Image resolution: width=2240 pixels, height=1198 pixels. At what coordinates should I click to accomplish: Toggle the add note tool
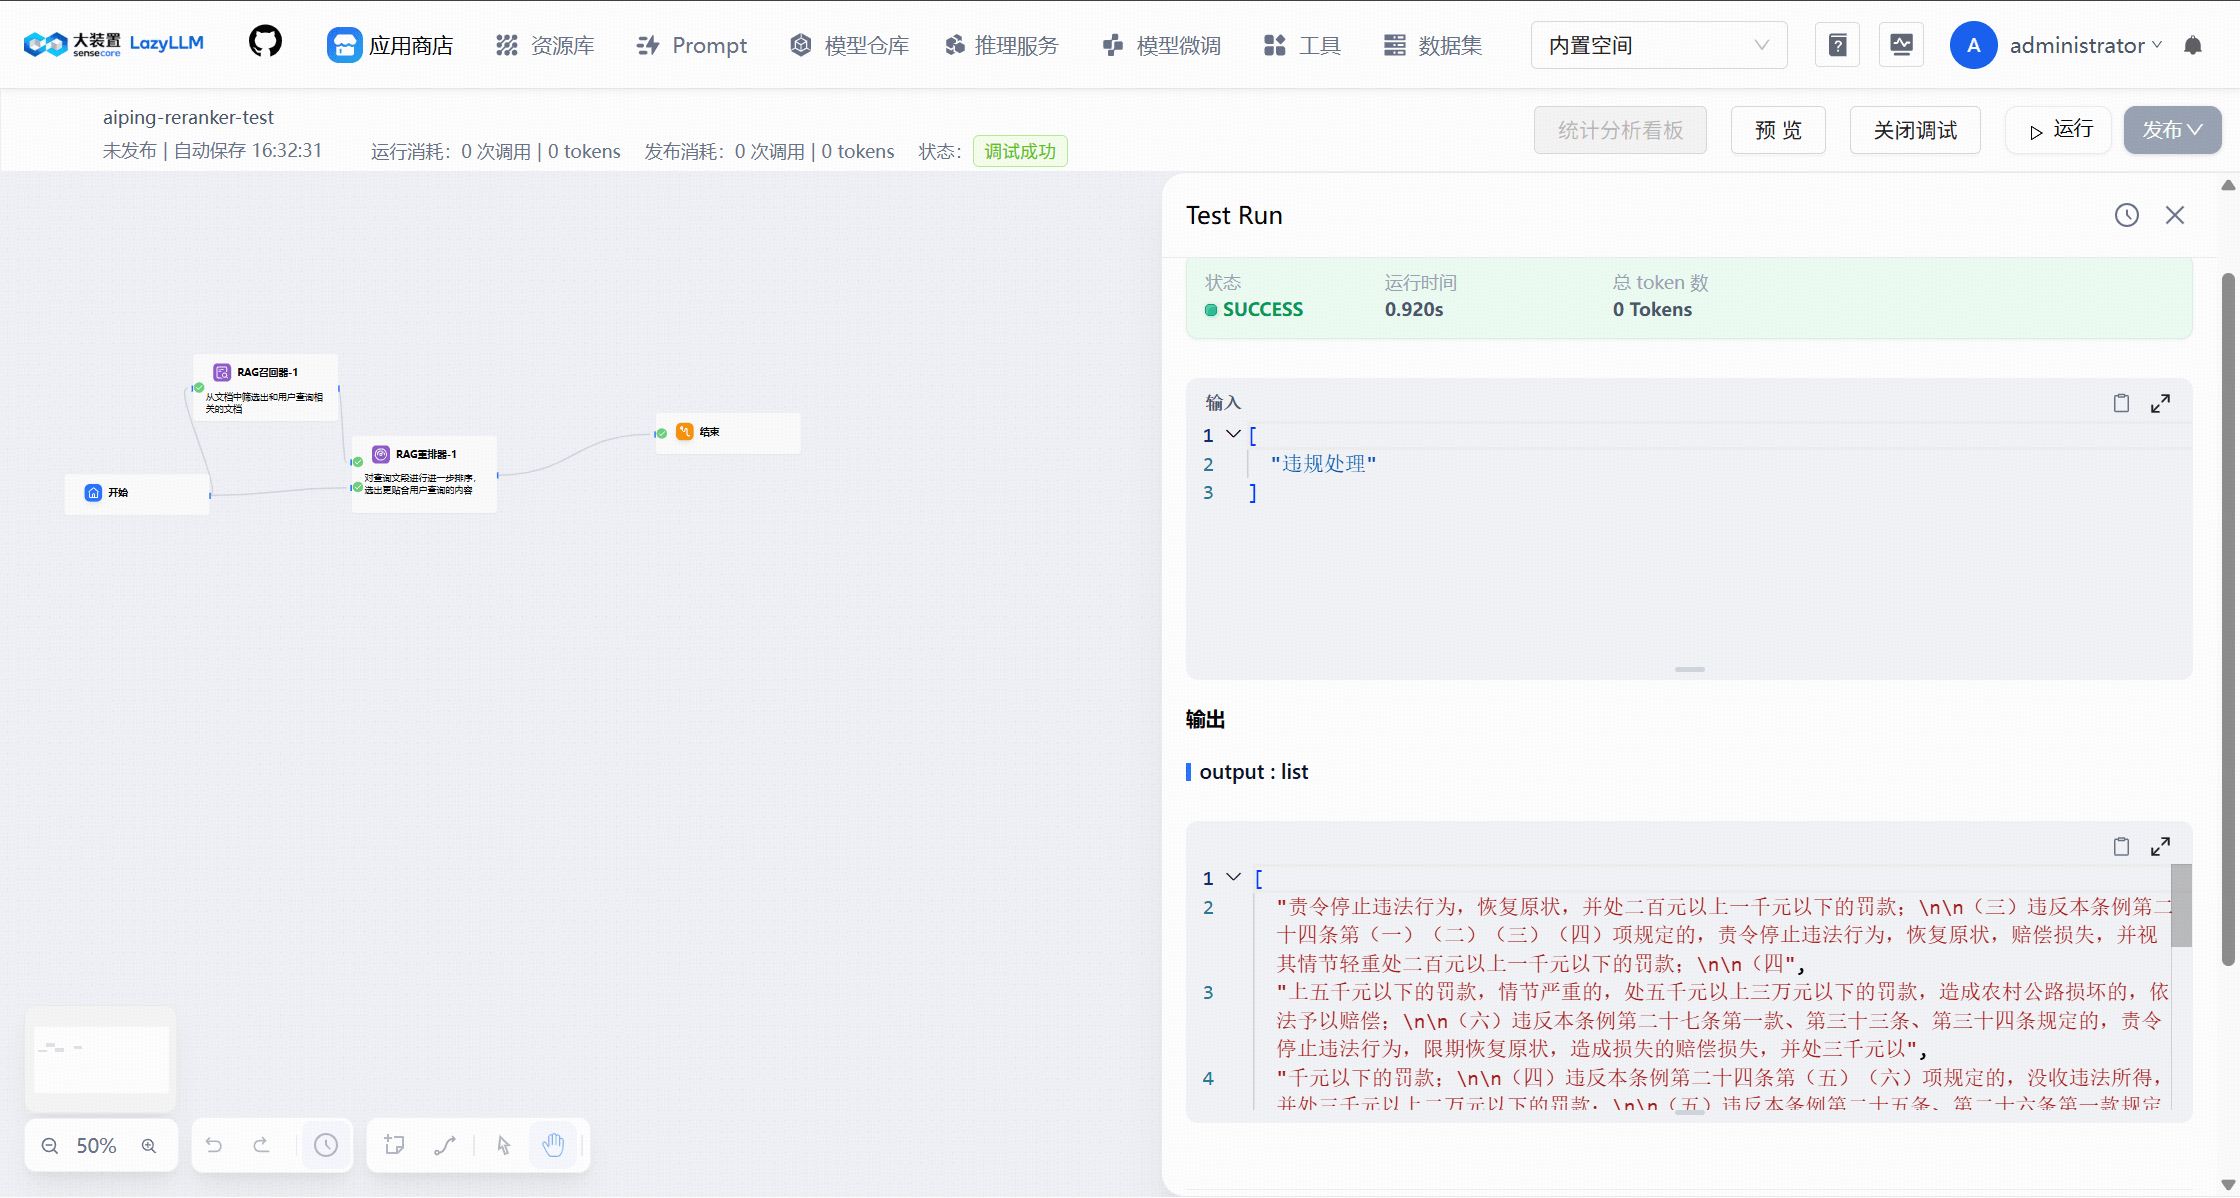tap(394, 1146)
